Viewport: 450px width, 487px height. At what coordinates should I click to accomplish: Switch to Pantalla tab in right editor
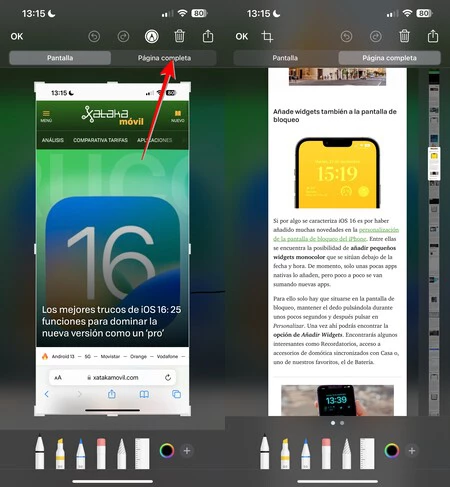(285, 58)
